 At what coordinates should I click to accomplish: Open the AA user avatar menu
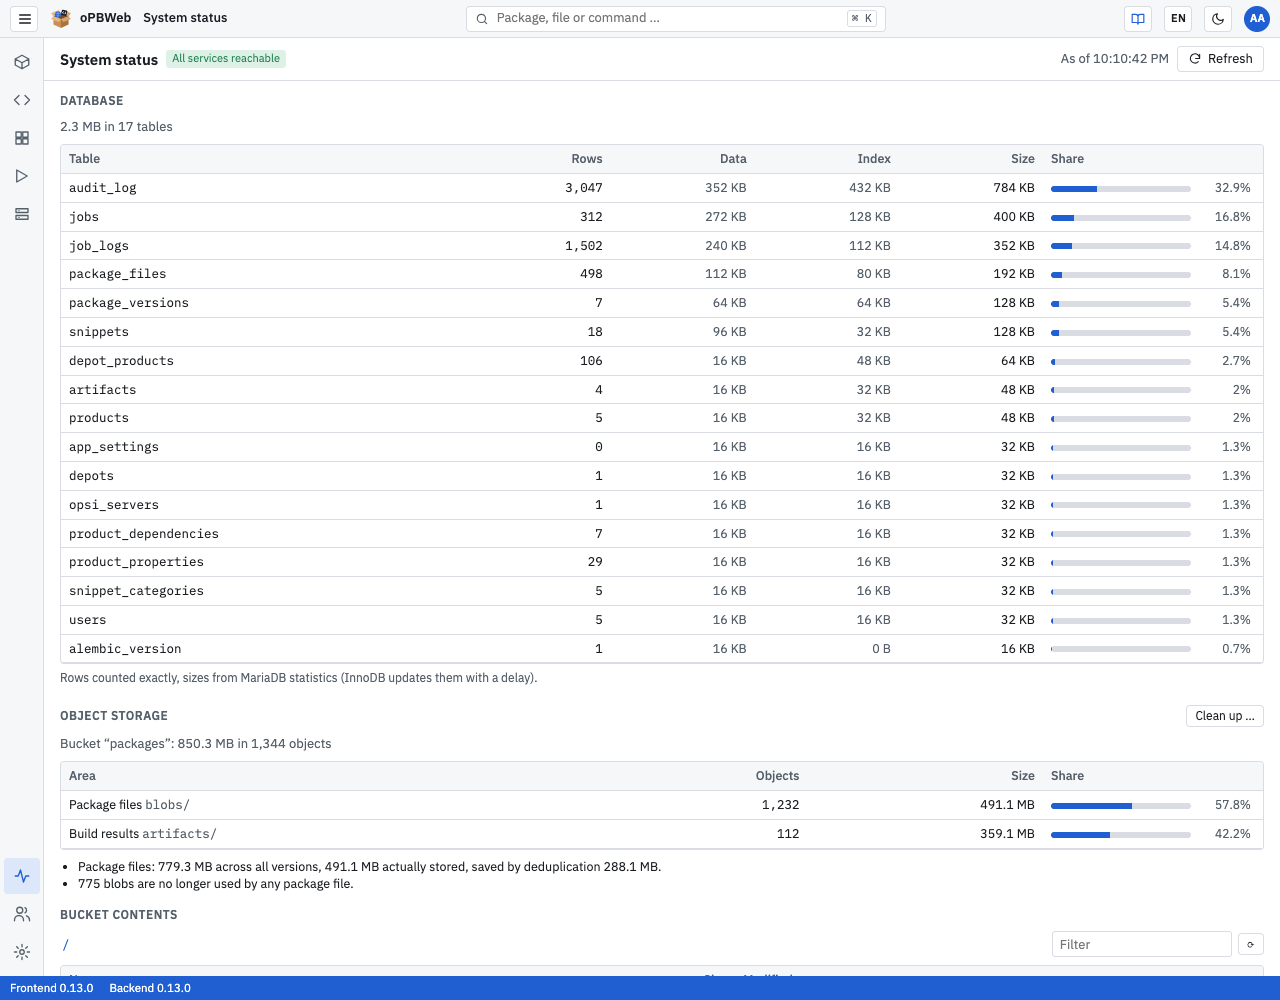click(1257, 18)
